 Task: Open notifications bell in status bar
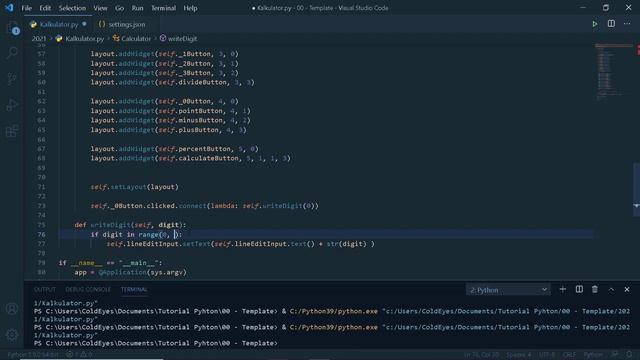click(629, 355)
